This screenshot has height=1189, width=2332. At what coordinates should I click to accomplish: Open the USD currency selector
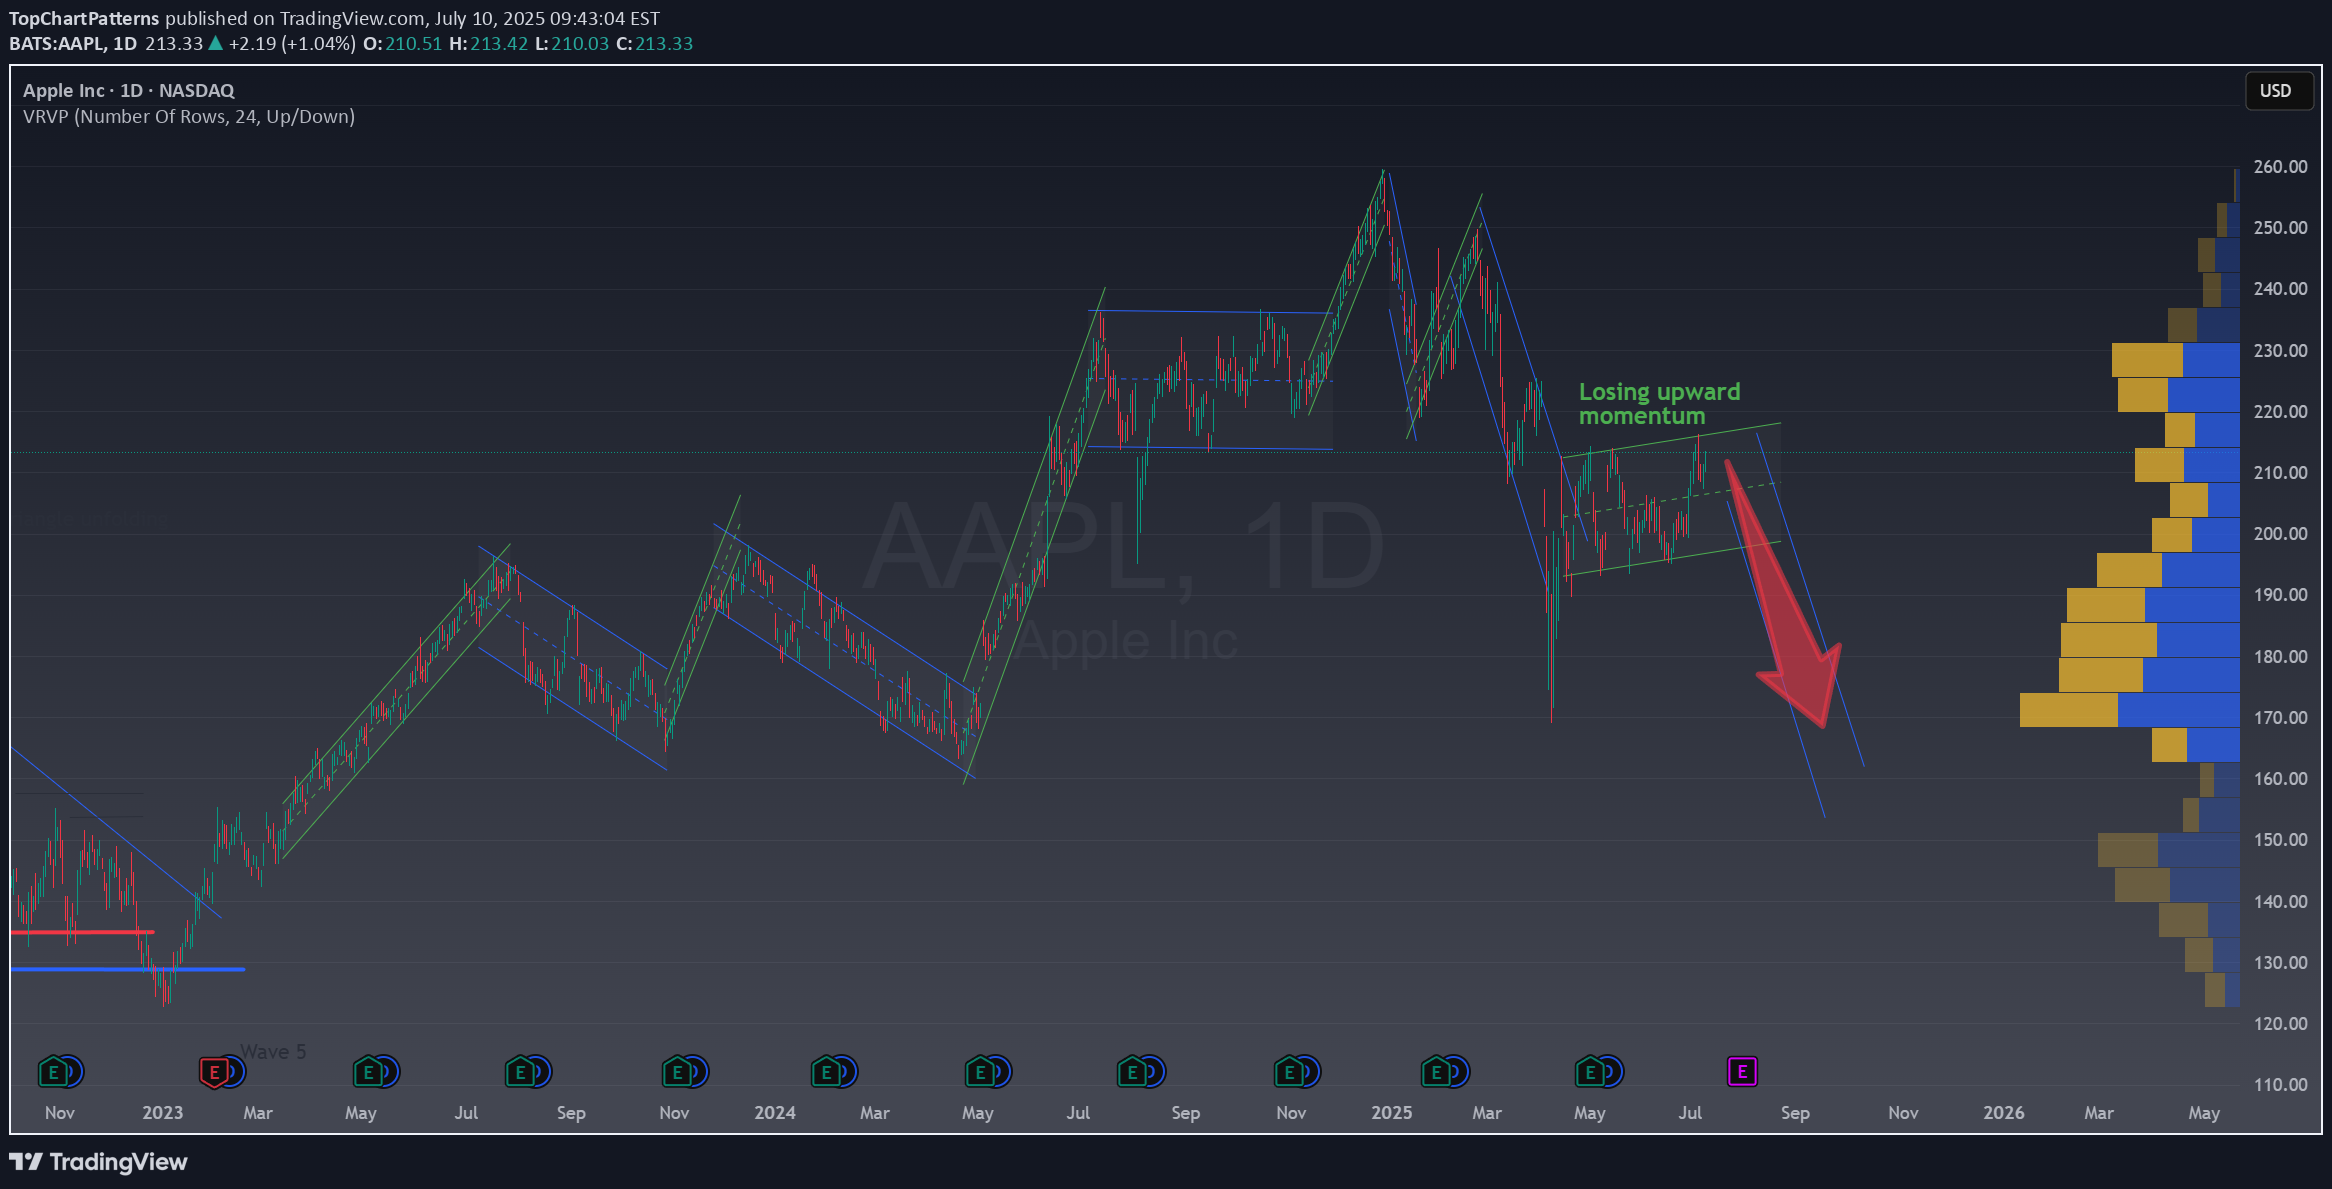point(2279,90)
